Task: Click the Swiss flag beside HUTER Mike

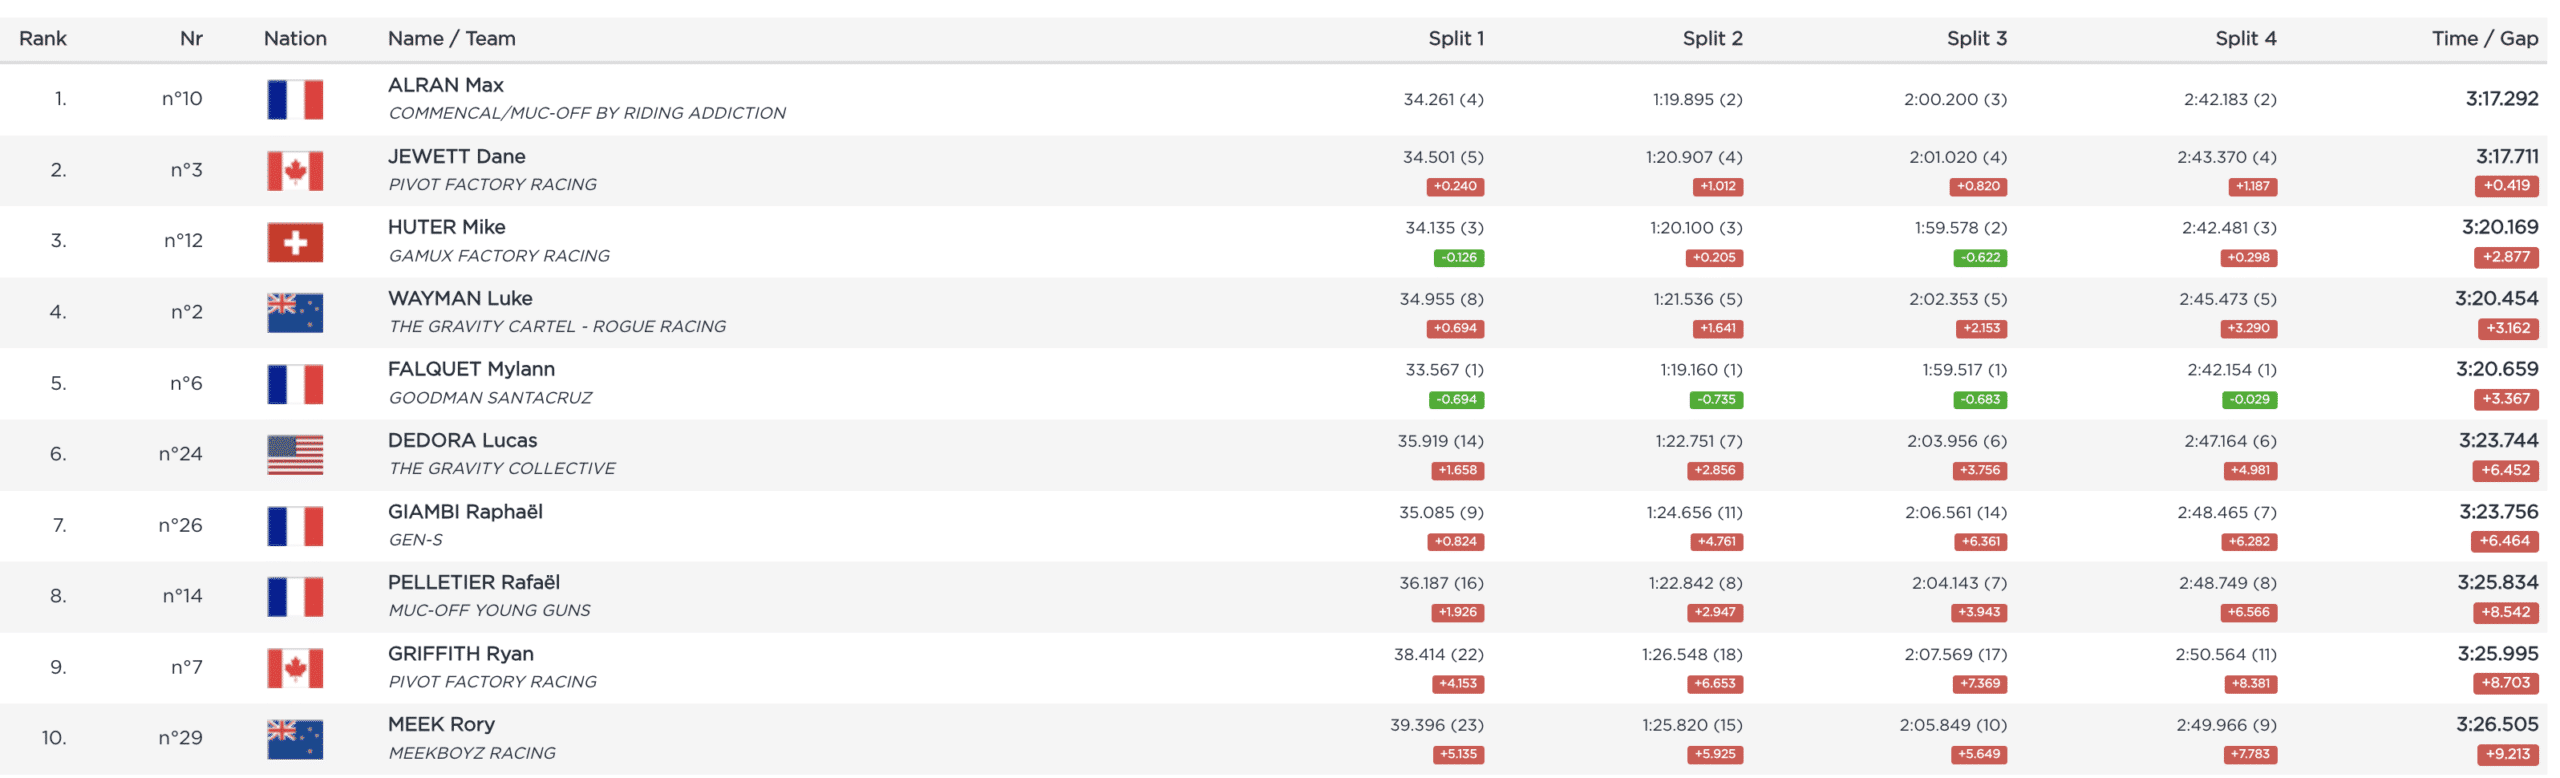Action: pyautogui.click(x=295, y=242)
